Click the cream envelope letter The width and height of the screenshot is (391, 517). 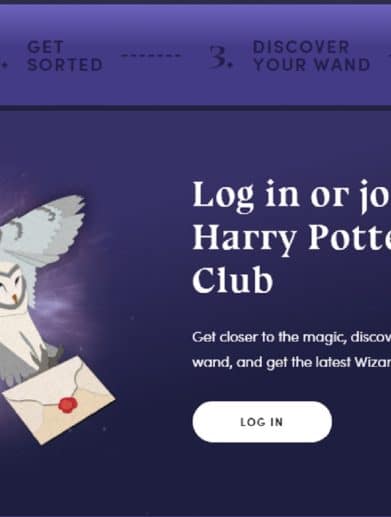coord(59,400)
